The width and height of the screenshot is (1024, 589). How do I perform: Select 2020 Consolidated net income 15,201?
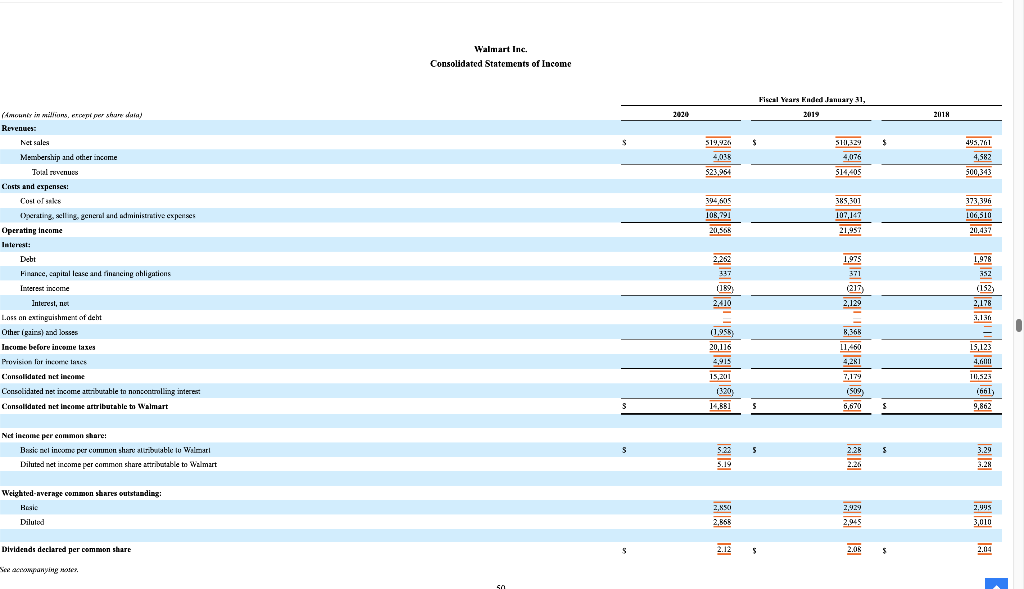720,377
